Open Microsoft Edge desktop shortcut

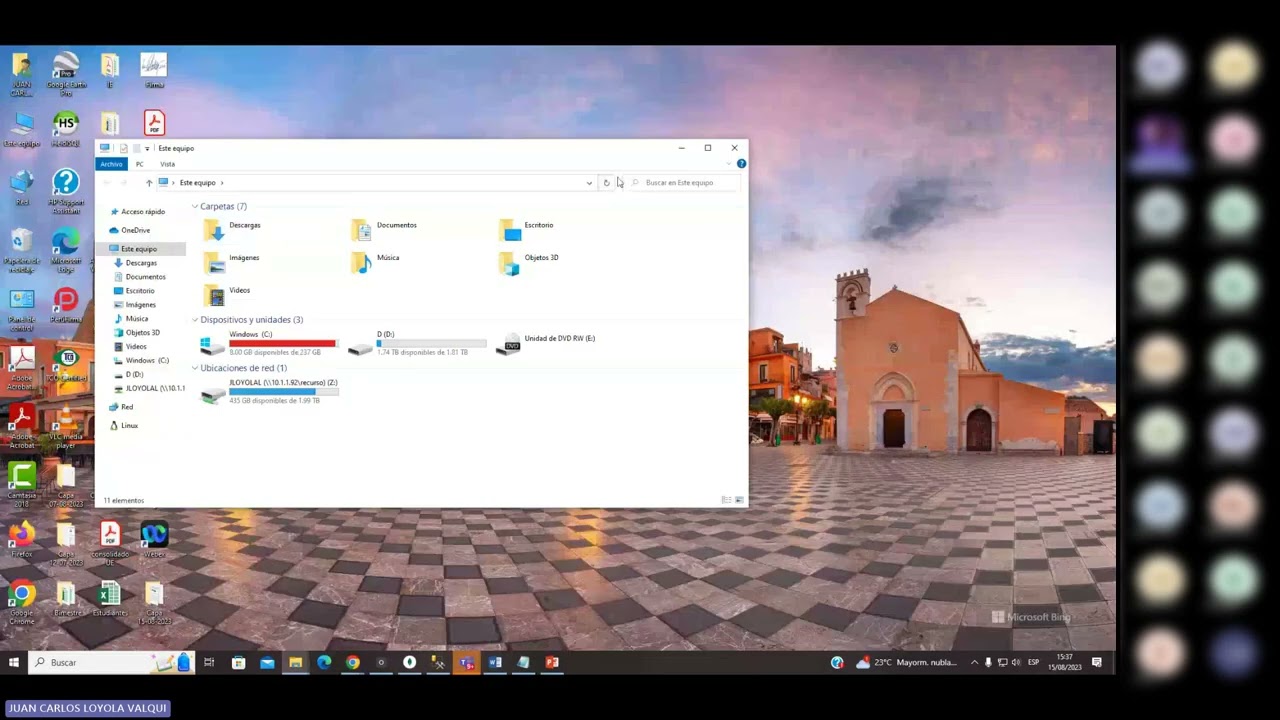pyautogui.click(x=66, y=251)
